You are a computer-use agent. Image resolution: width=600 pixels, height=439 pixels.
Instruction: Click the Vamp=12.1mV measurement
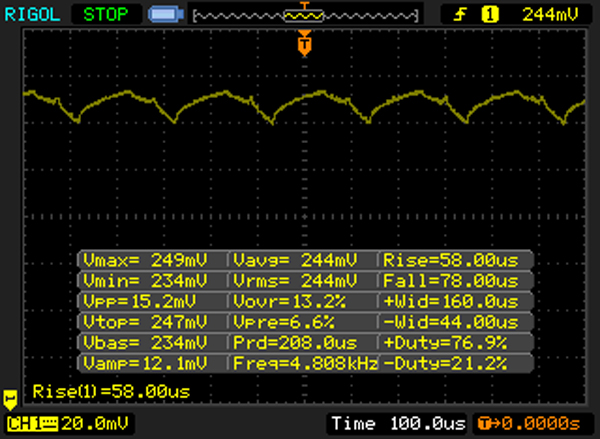click(x=145, y=363)
